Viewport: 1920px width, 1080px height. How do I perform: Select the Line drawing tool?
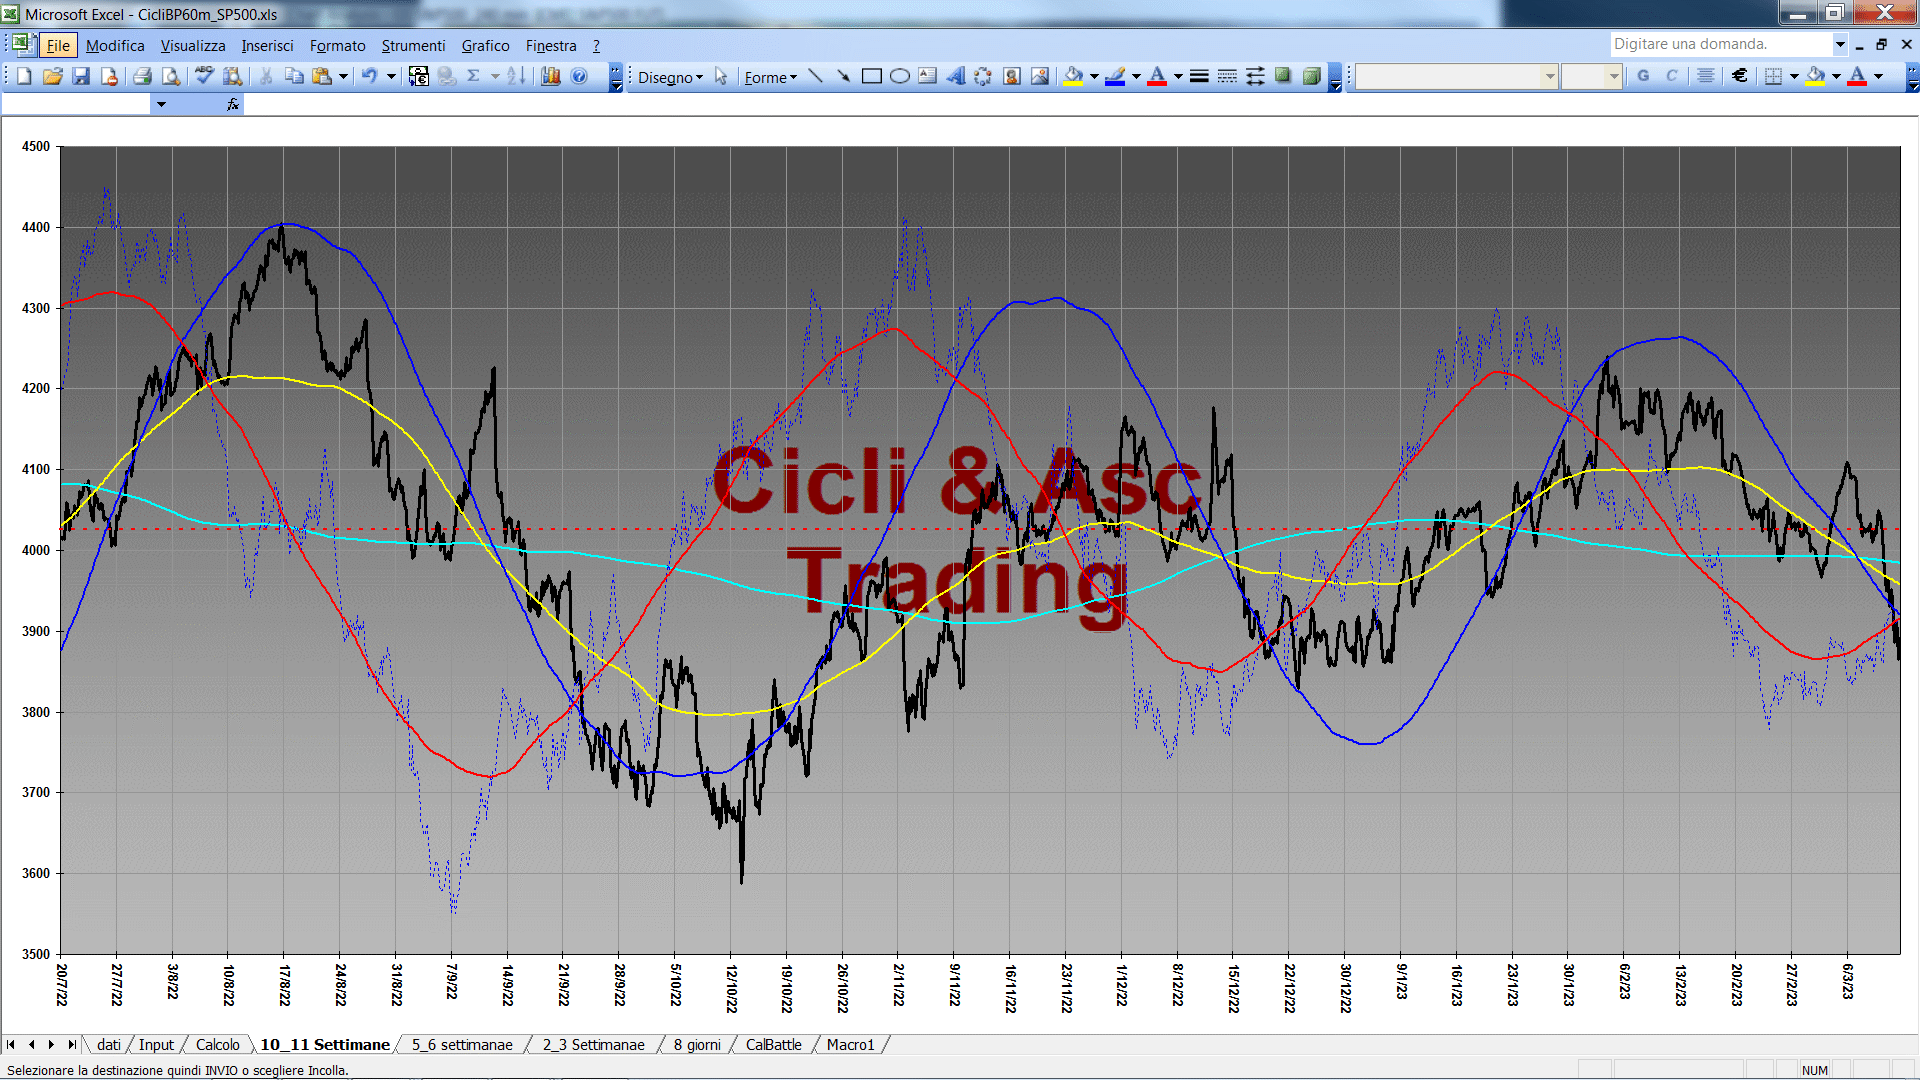[x=816, y=76]
